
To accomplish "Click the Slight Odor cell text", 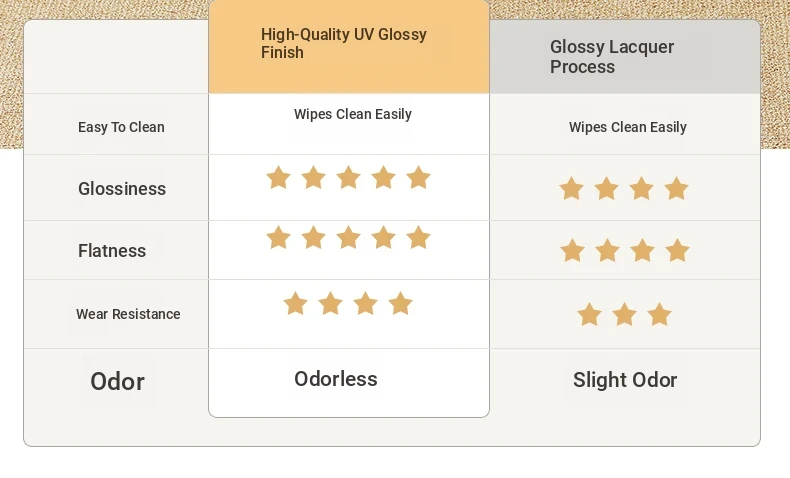I will click(625, 380).
